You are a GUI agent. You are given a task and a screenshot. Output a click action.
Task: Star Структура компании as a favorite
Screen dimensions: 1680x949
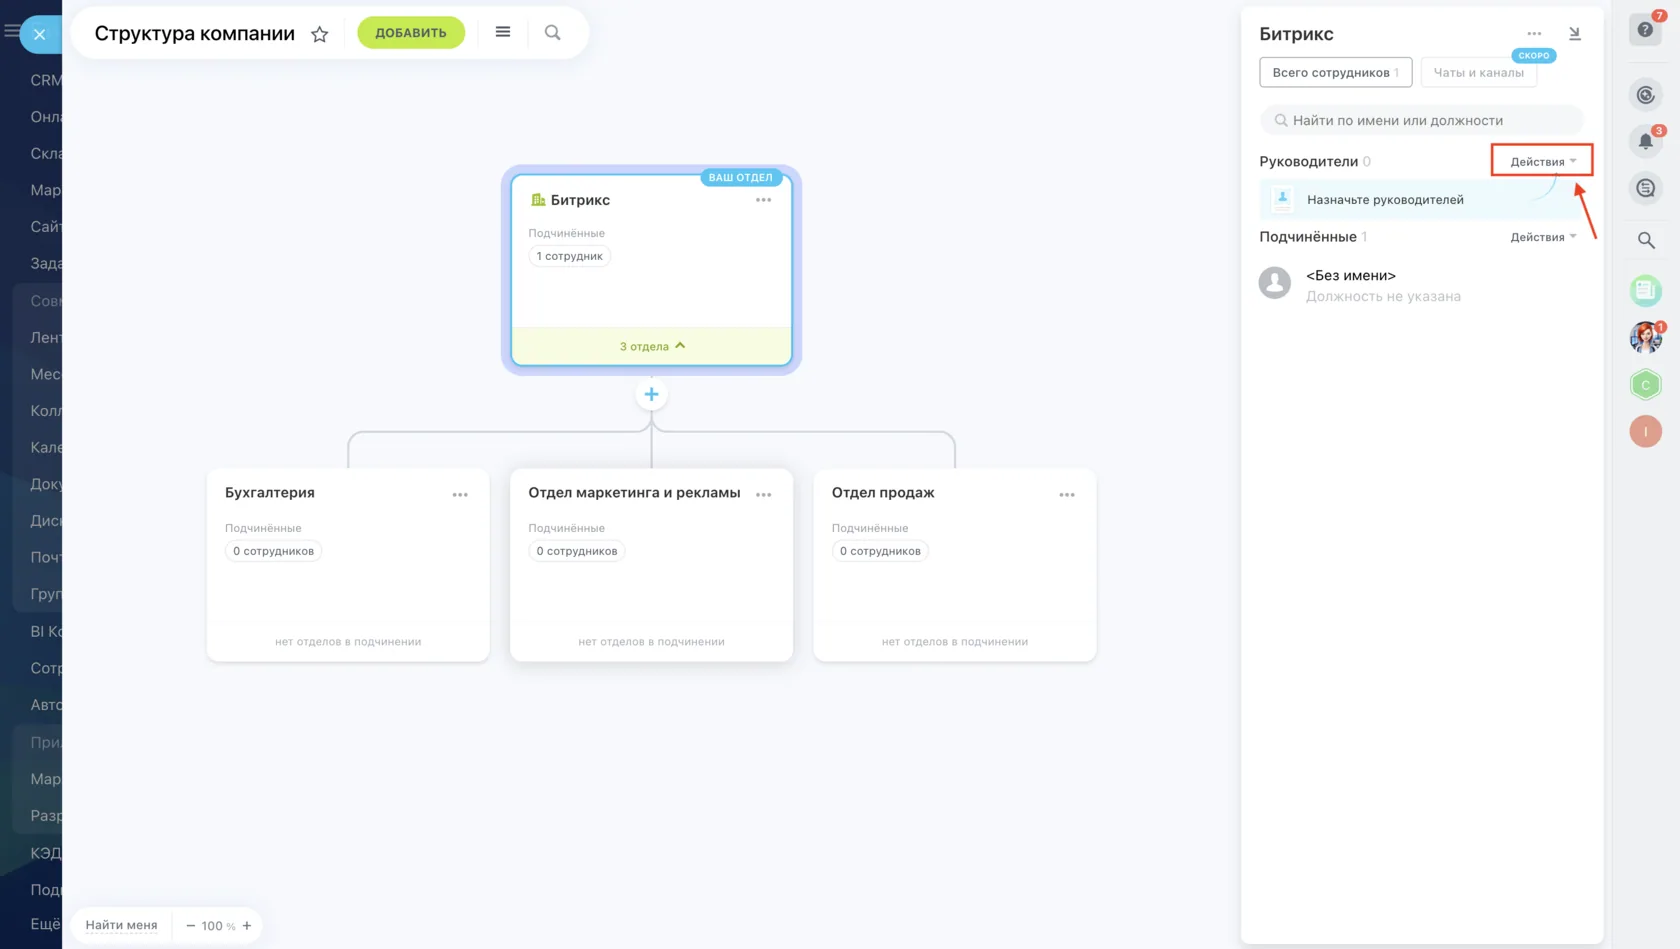click(x=320, y=34)
